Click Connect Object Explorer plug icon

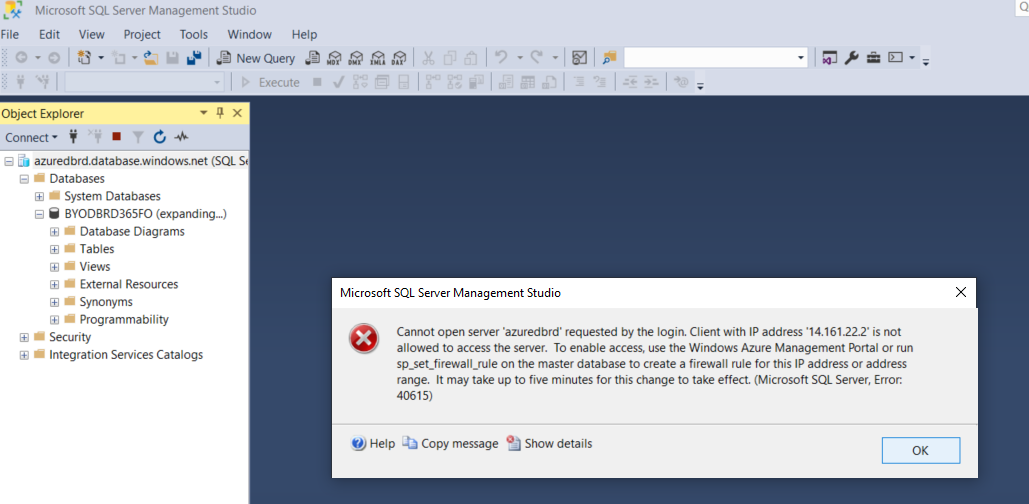click(x=74, y=136)
